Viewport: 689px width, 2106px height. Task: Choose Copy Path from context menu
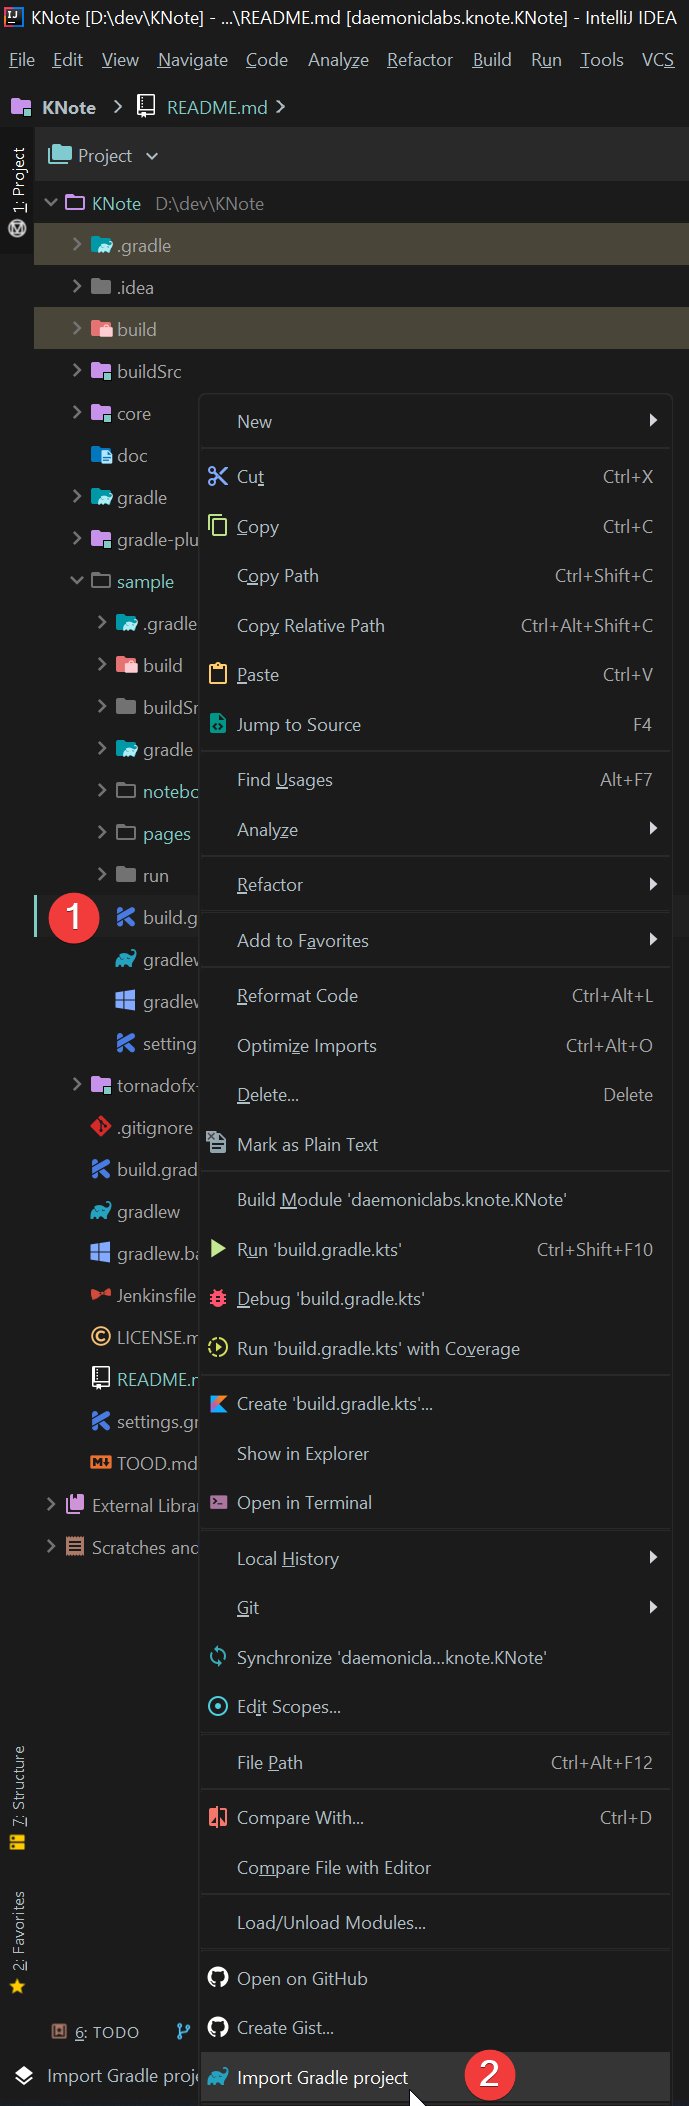tap(435, 575)
